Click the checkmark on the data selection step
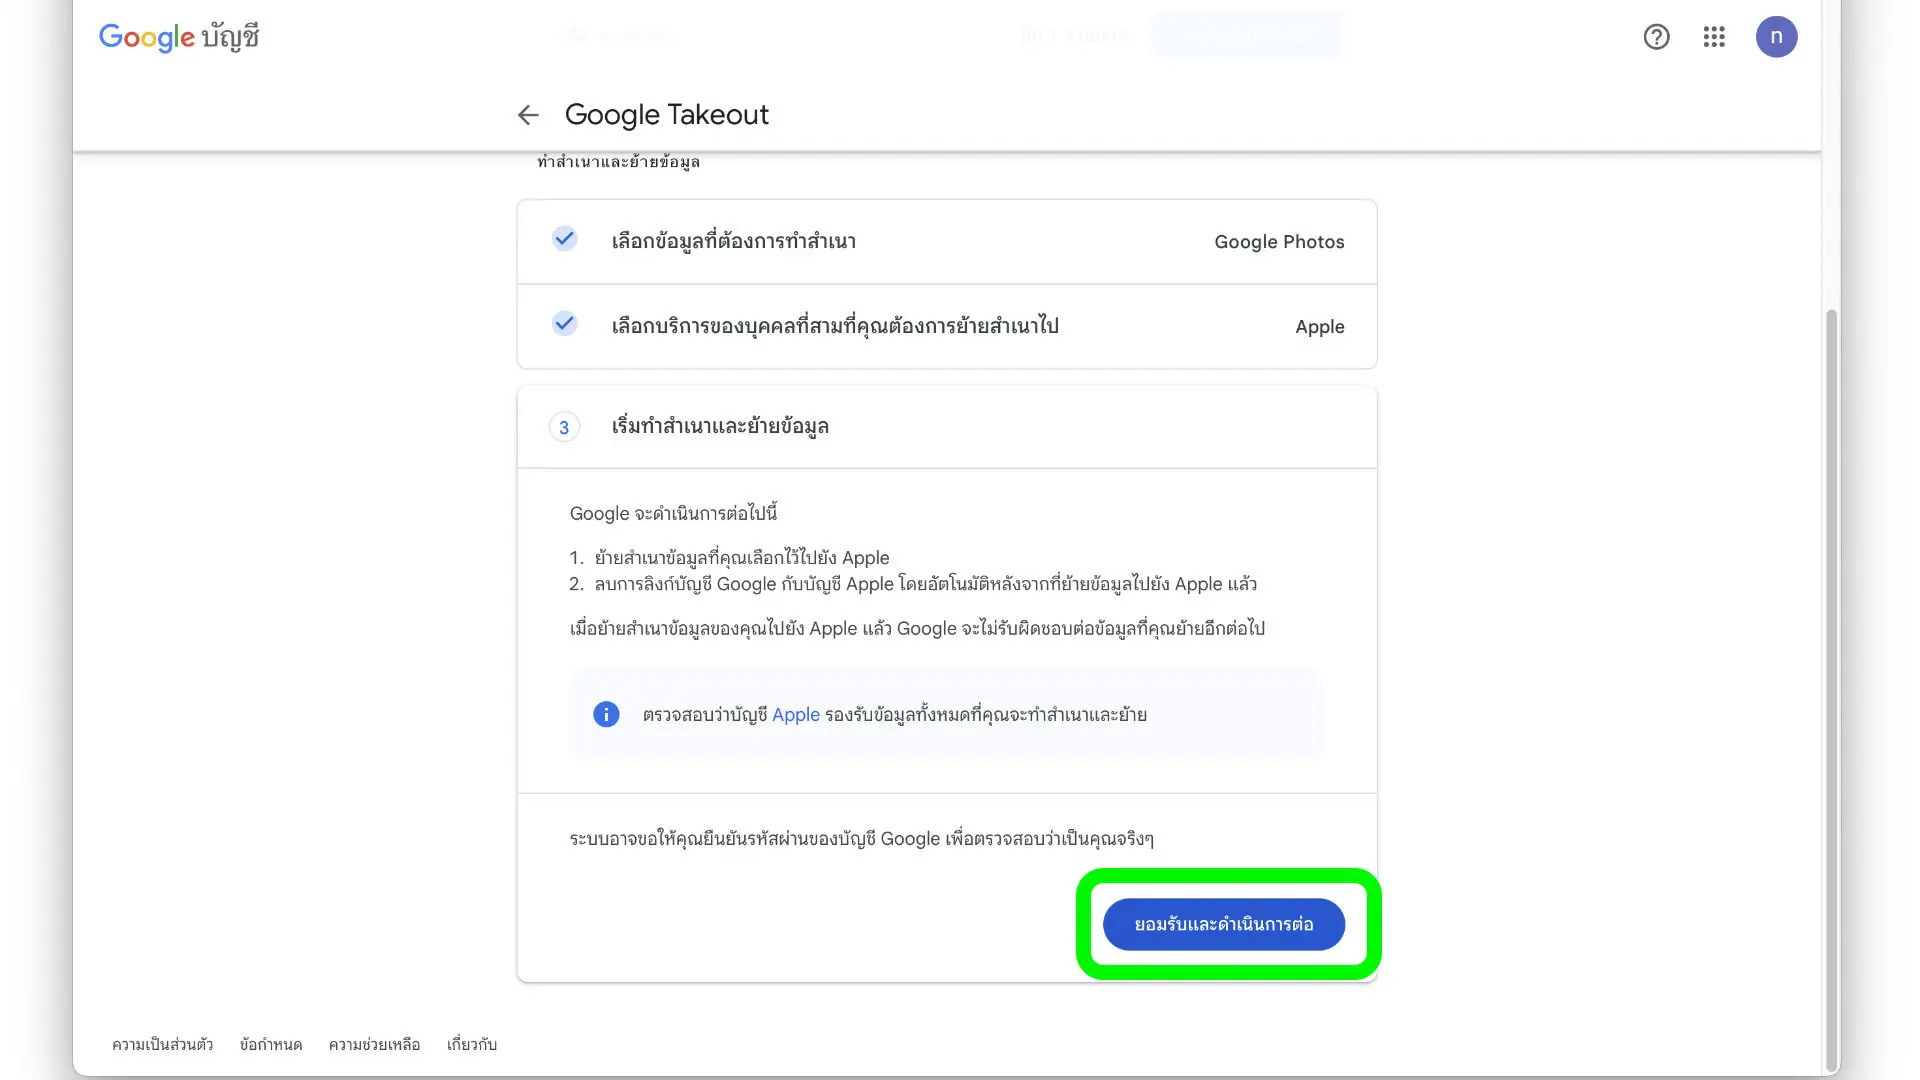Screen dimensions: 1920x1080 click(564, 239)
